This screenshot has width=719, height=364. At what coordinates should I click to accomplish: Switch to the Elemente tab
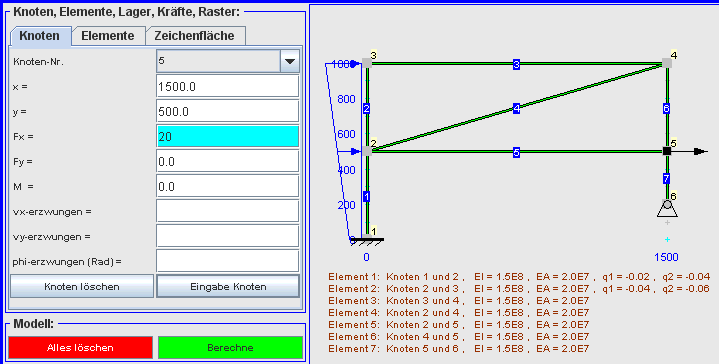tap(108, 36)
